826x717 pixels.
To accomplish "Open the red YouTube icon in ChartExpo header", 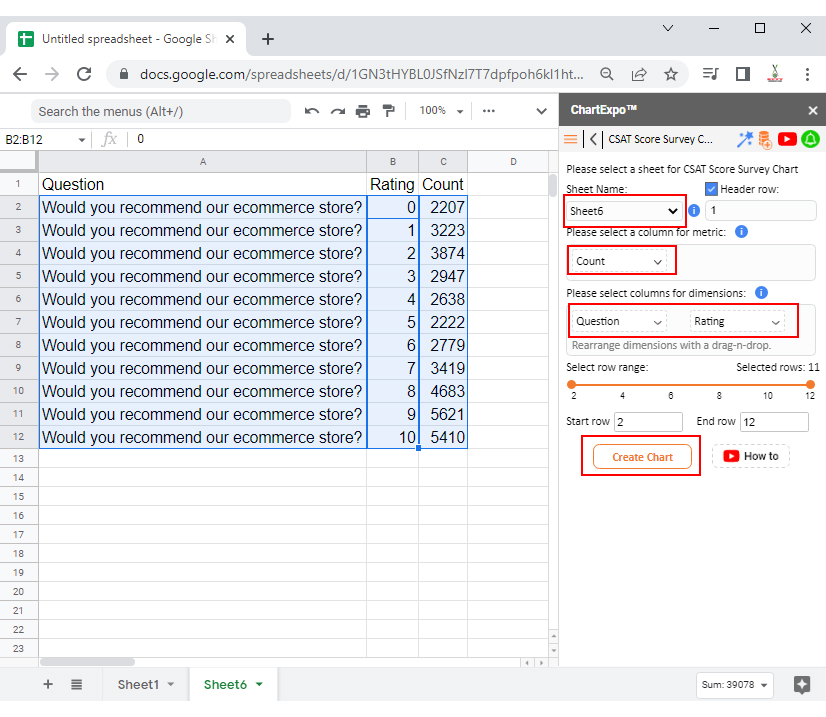I will pyautogui.click(x=787, y=139).
